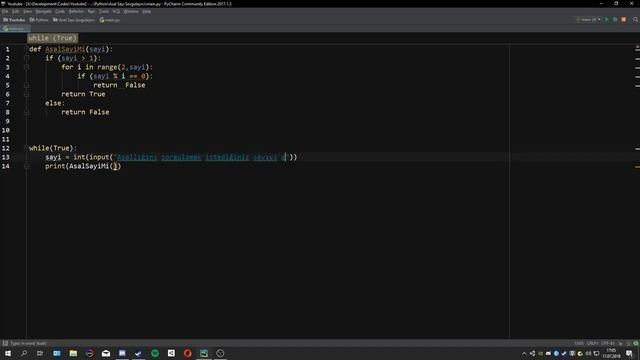
Task: Start debugging with the bug icon
Action: [615, 20]
